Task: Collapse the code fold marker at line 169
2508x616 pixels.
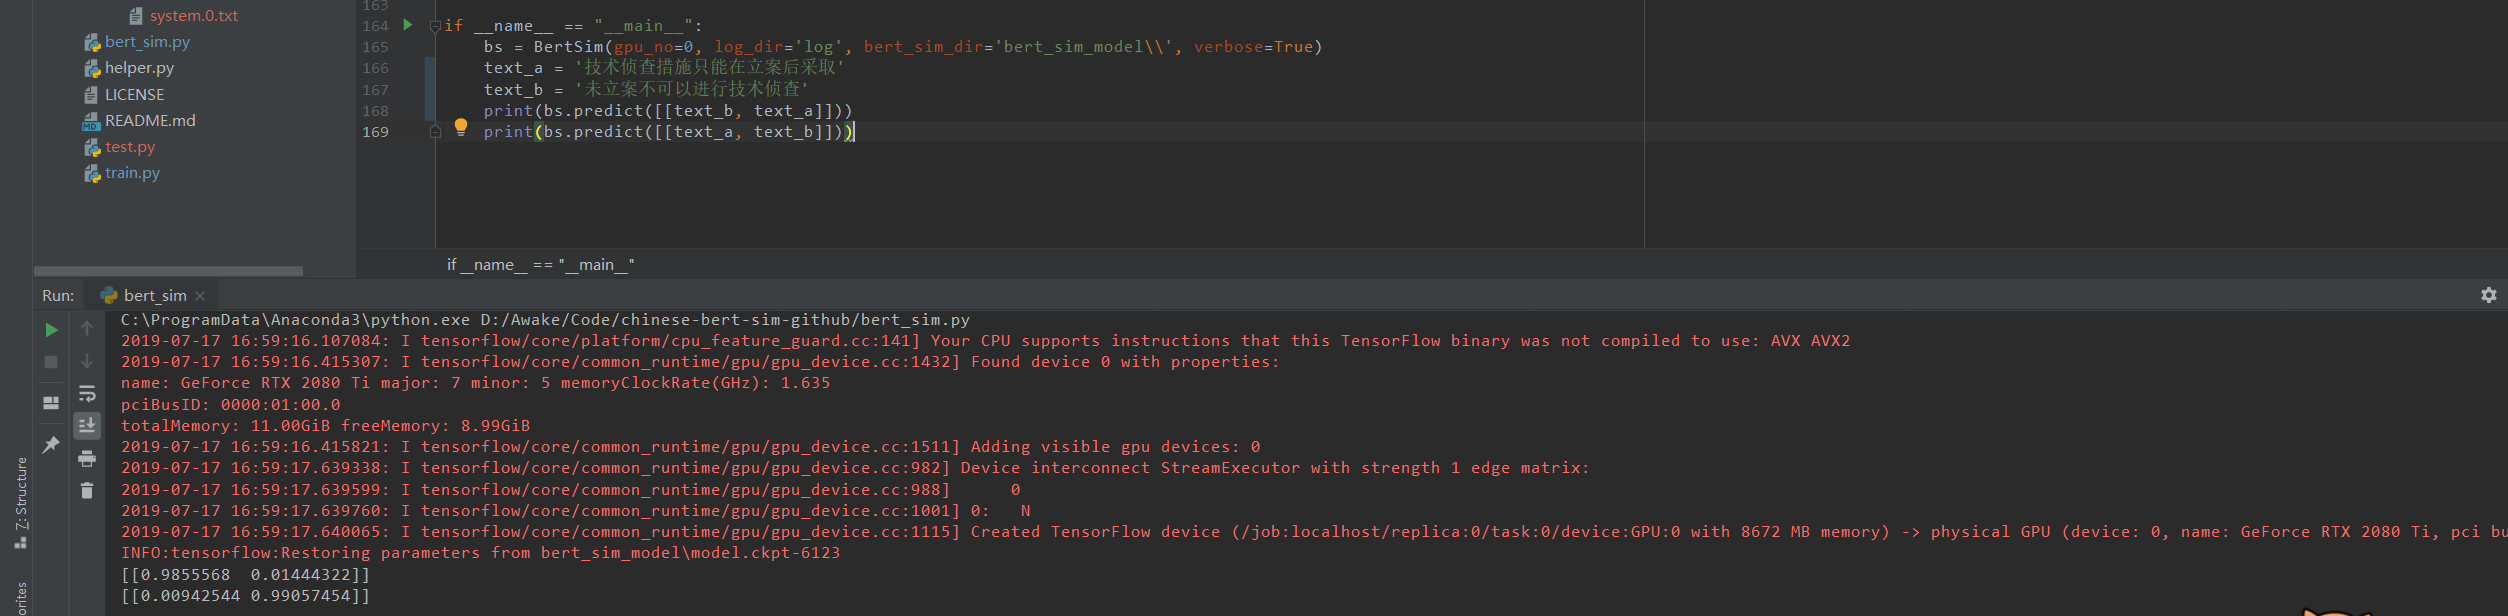Action: click(x=434, y=131)
